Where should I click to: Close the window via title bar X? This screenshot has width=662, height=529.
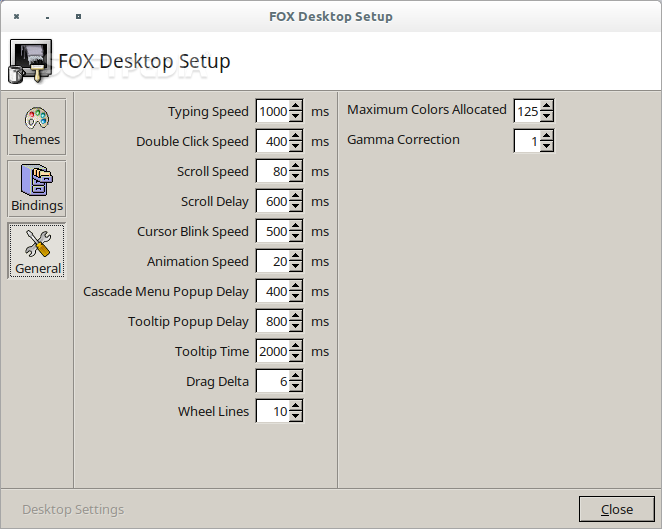tap(16, 16)
